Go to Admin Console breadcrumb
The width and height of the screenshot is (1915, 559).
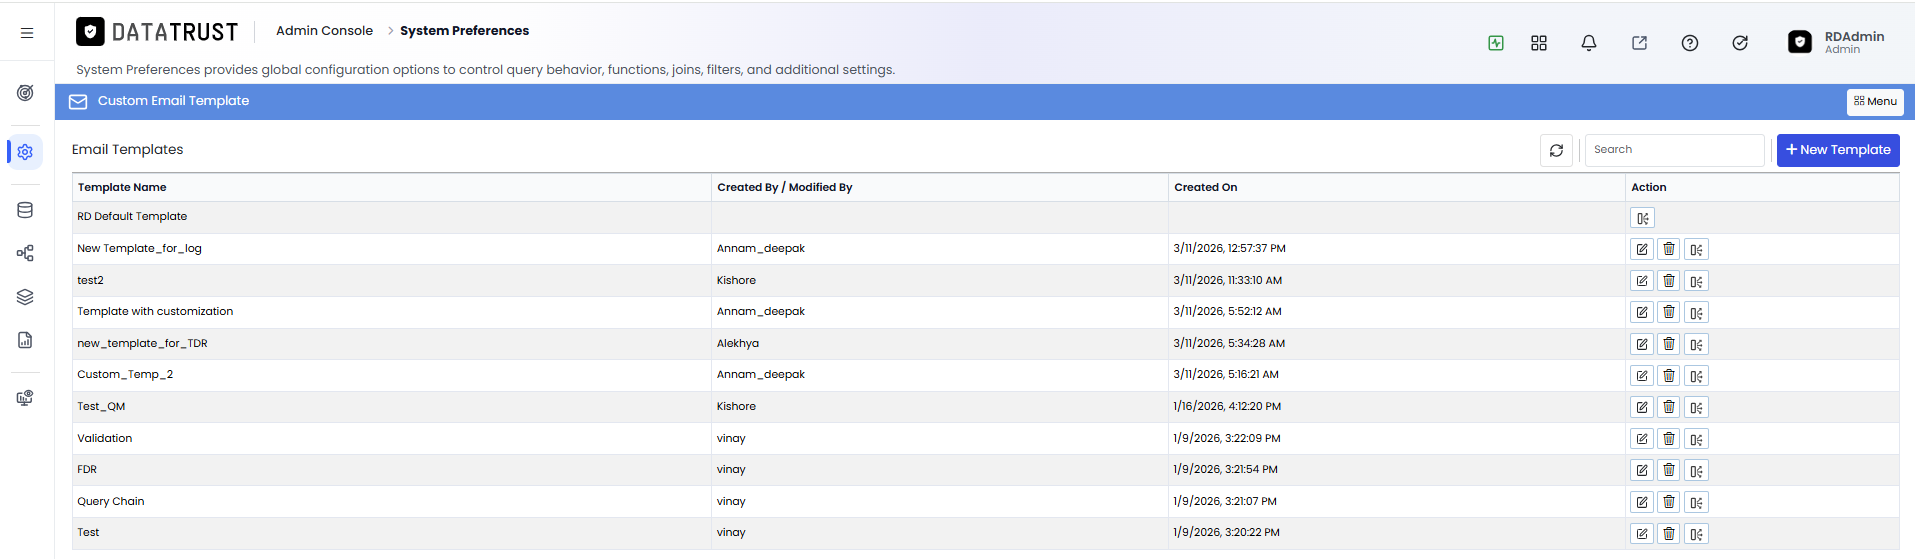click(324, 31)
